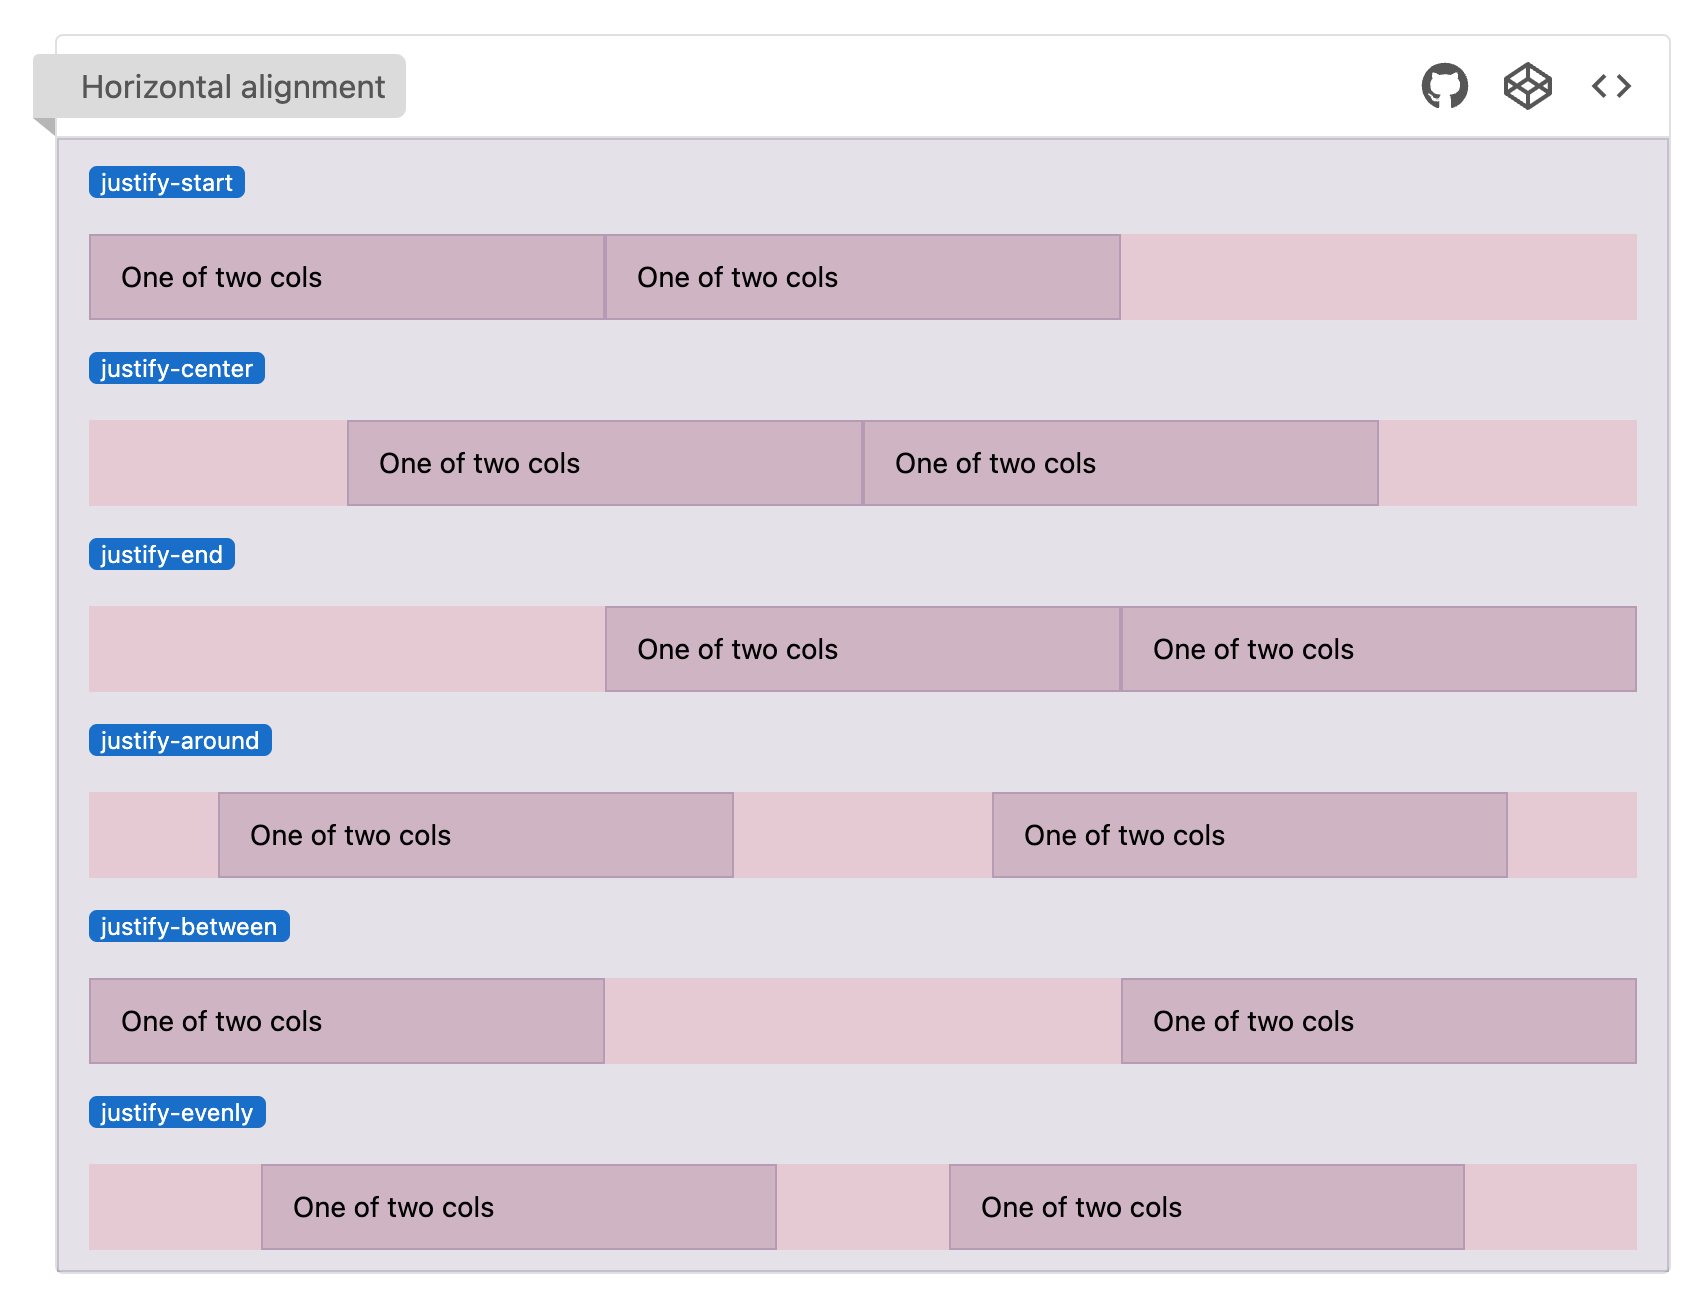Select first column in justify-center row

605,463
